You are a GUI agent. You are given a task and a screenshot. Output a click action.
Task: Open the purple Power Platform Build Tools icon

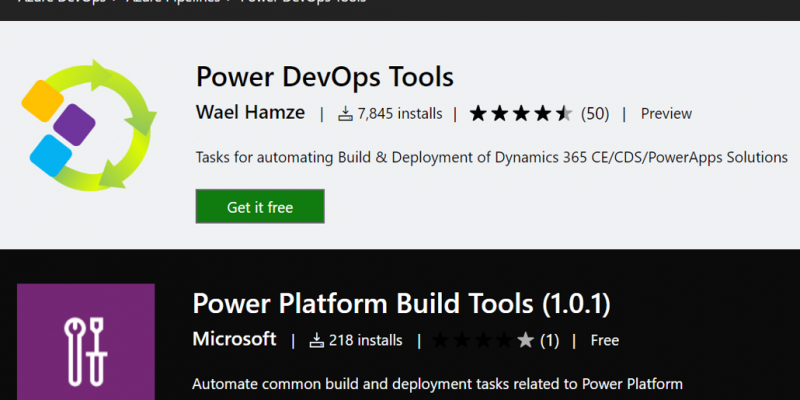pyautogui.click(x=86, y=342)
